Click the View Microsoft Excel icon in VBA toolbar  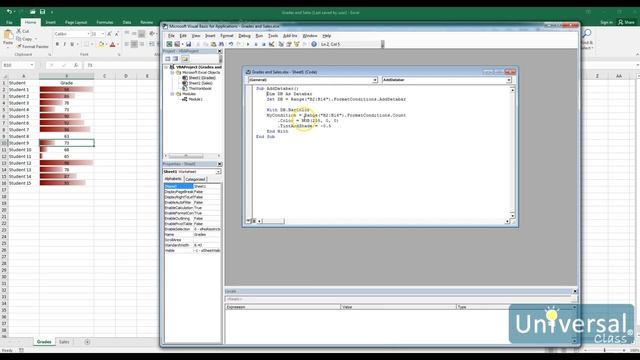(x=169, y=44)
